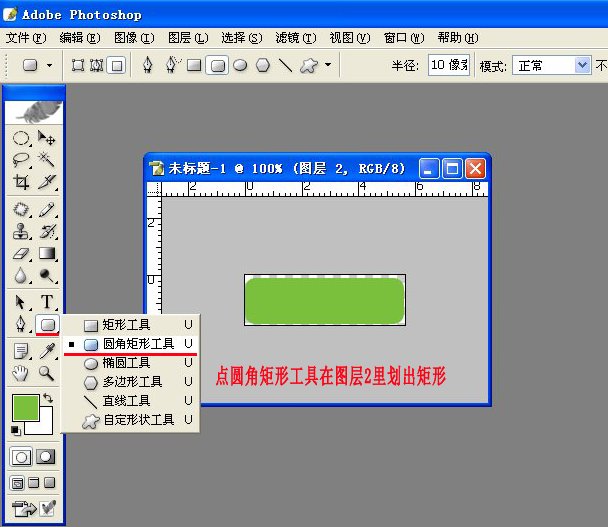
Task: Reset default foreground/background colors
Action: click(16, 430)
